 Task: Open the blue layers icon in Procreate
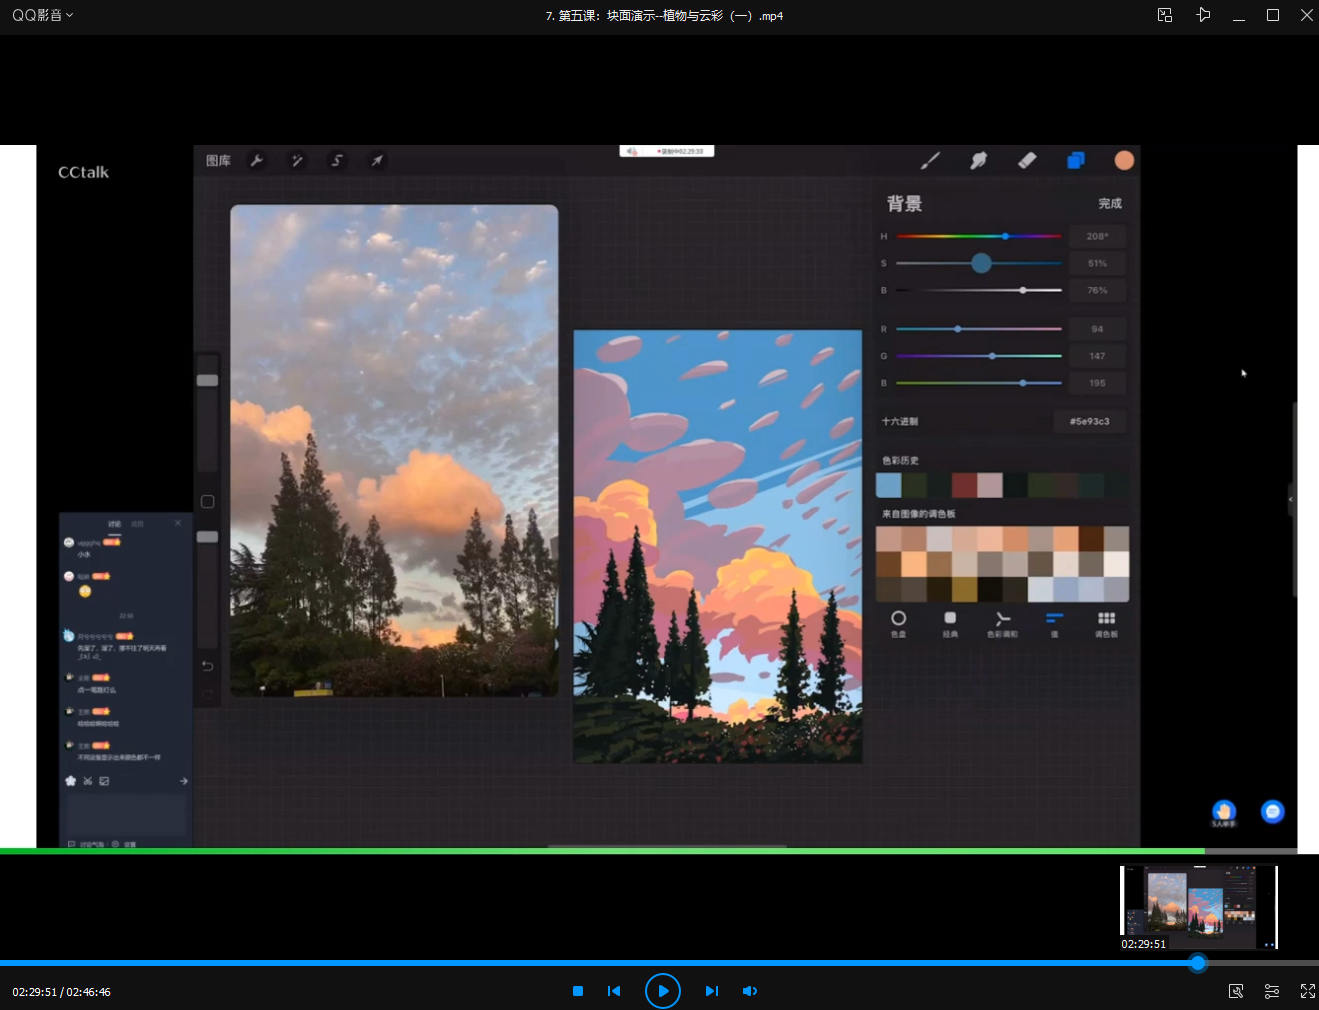1076,161
